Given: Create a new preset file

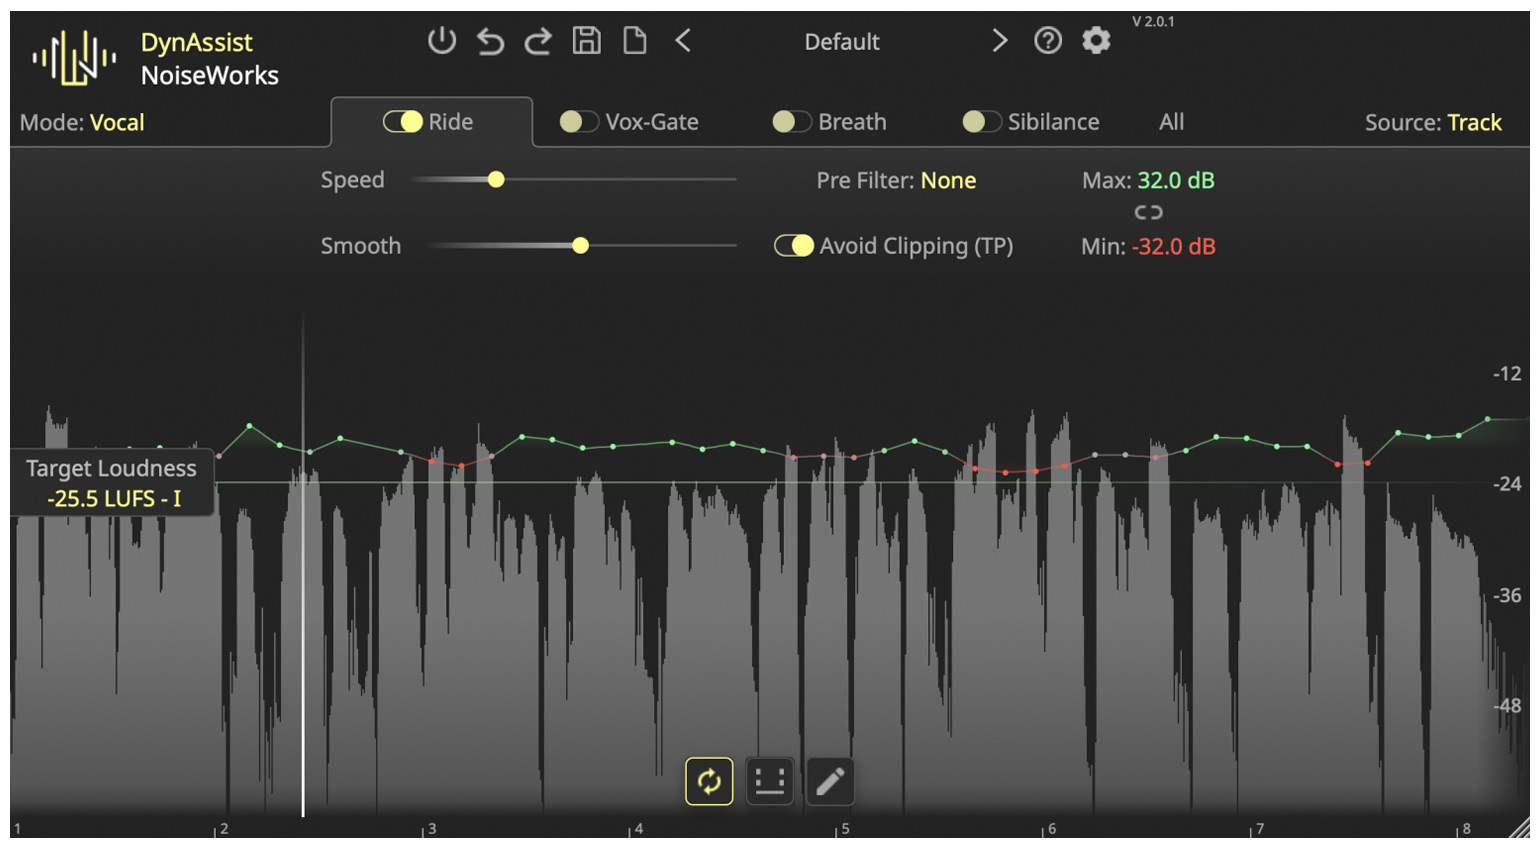Looking at the screenshot, I should pos(634,41).
